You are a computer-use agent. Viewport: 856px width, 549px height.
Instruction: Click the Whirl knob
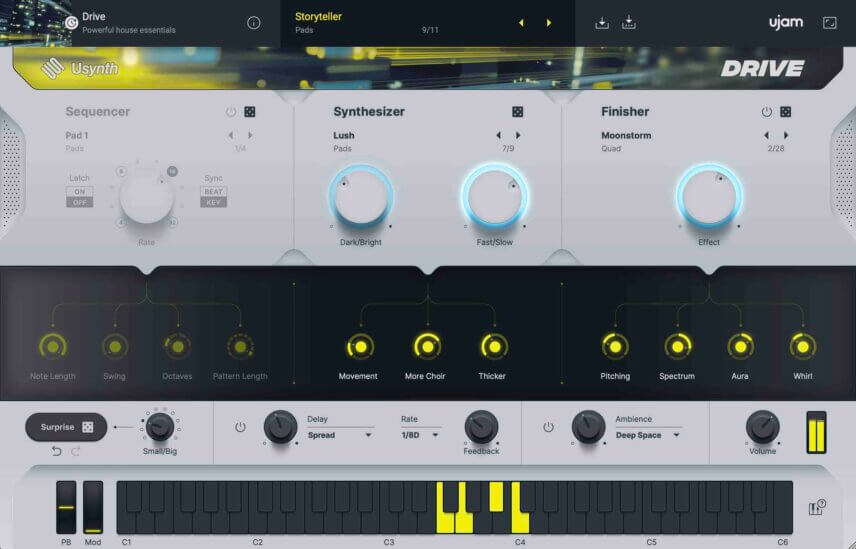point(802,347)
